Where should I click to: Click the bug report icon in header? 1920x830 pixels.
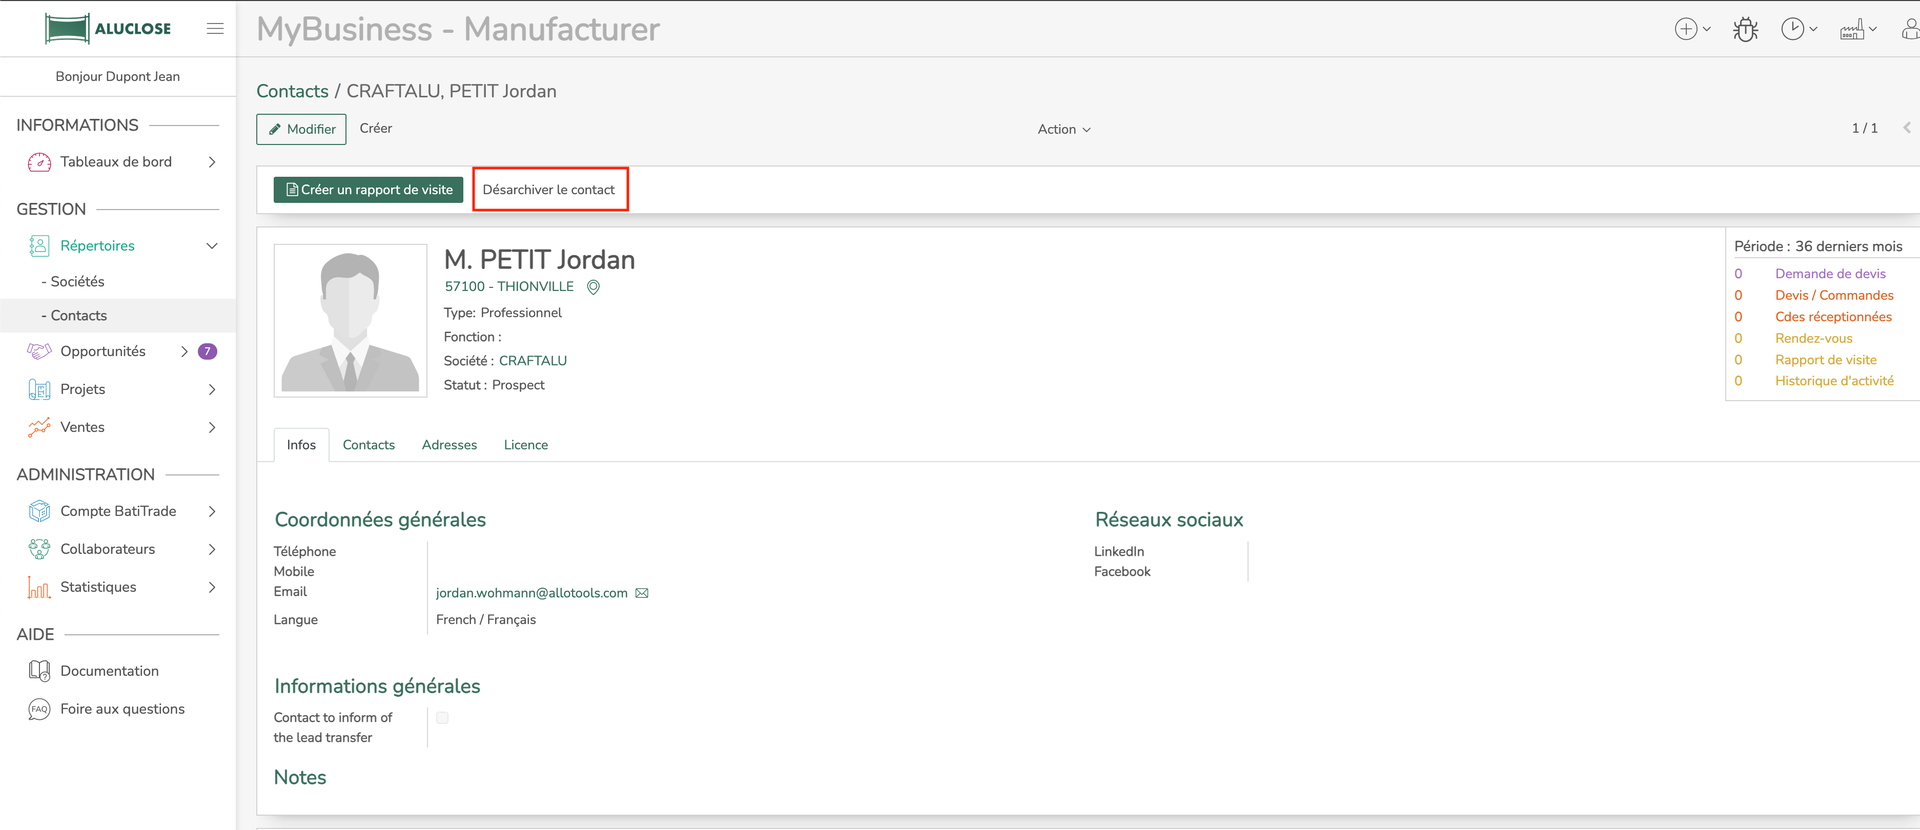(1745, 30)
